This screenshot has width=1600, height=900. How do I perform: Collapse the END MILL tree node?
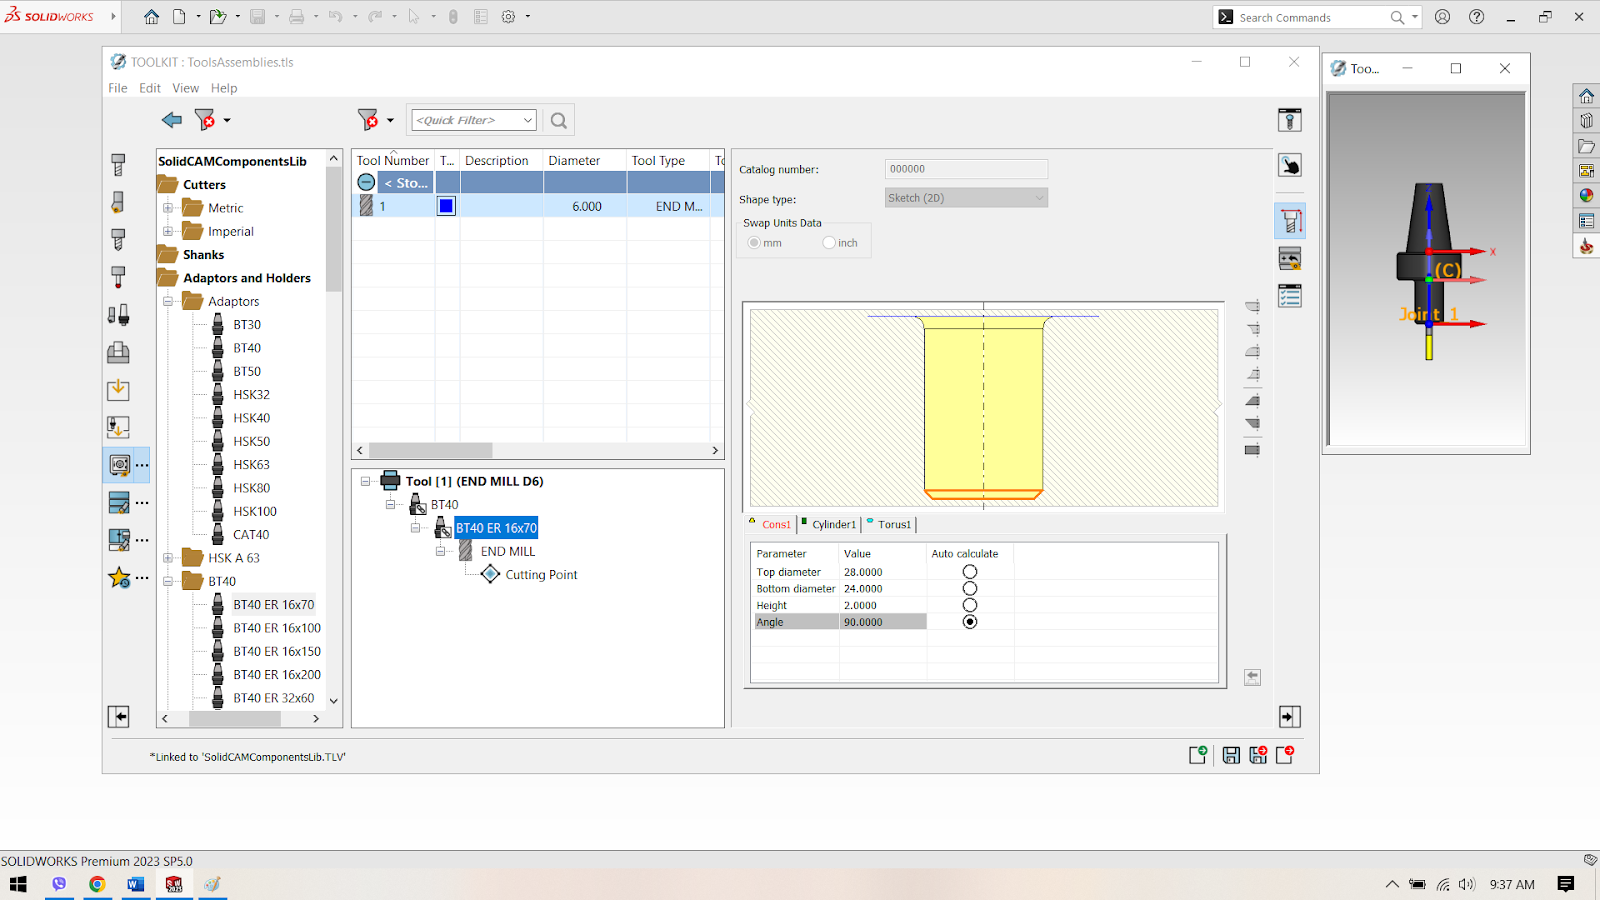click(440, 551)
